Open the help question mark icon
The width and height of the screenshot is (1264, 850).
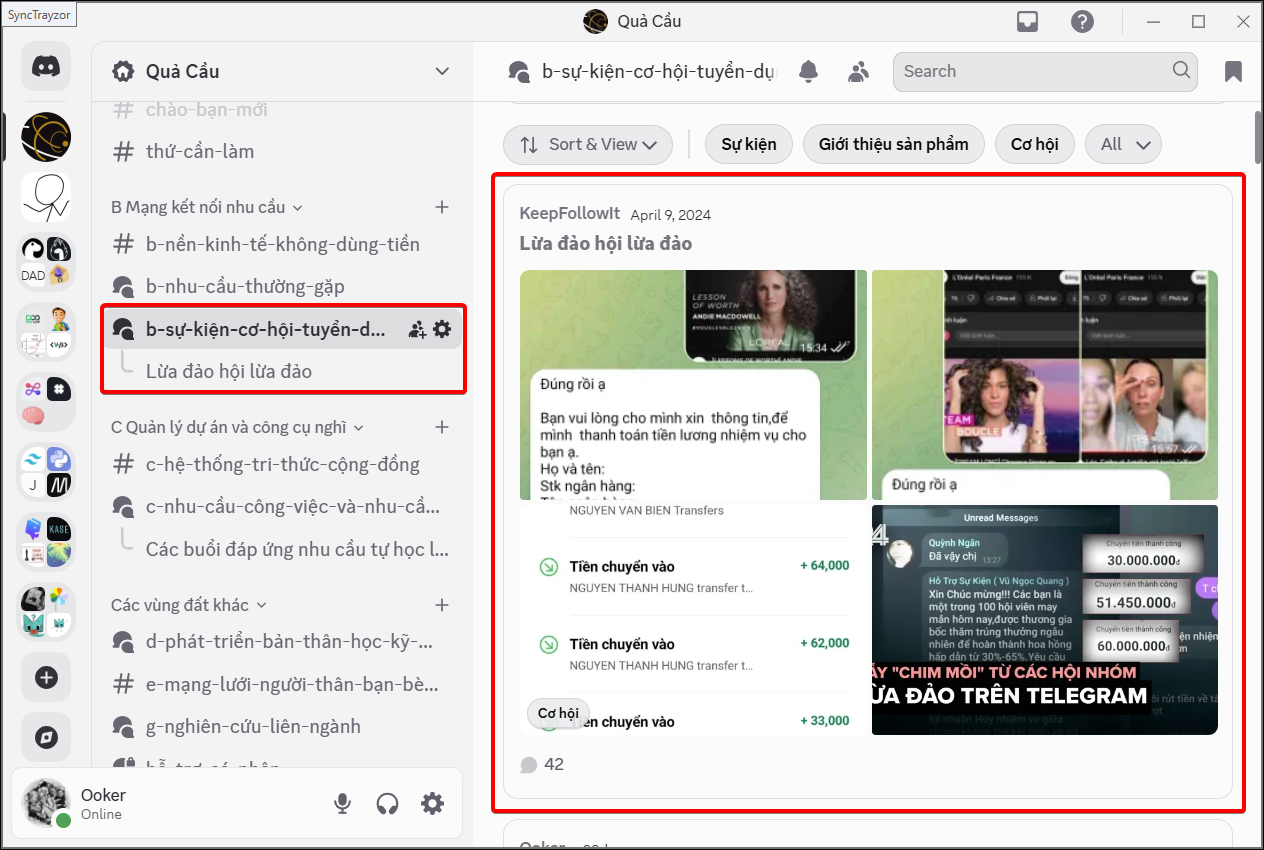click(1081, 21)
